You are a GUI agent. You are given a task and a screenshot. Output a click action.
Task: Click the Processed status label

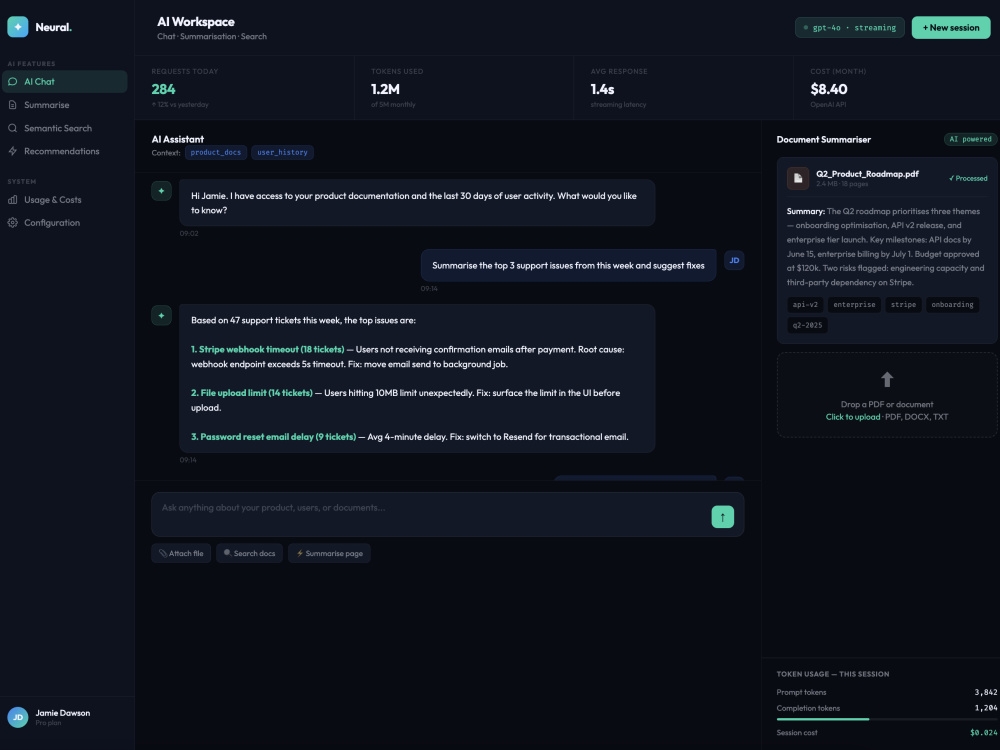(967, 179)
